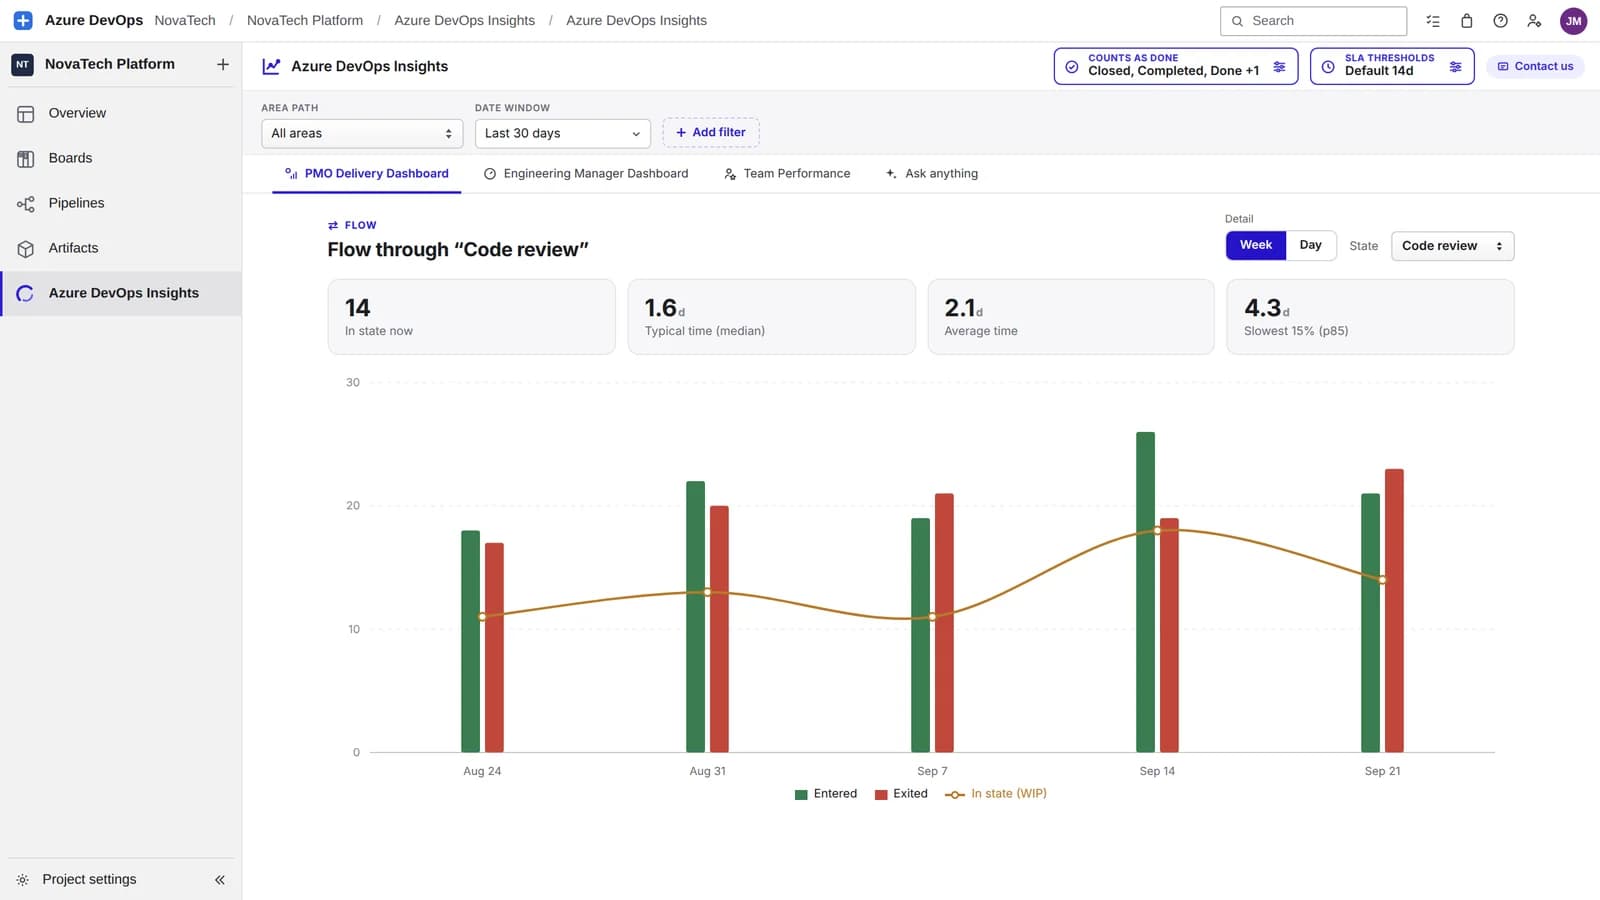Click the Pipelines sidebar icon
The width and height of the screenshot is (1600, 900).
[x=26, y=204]
